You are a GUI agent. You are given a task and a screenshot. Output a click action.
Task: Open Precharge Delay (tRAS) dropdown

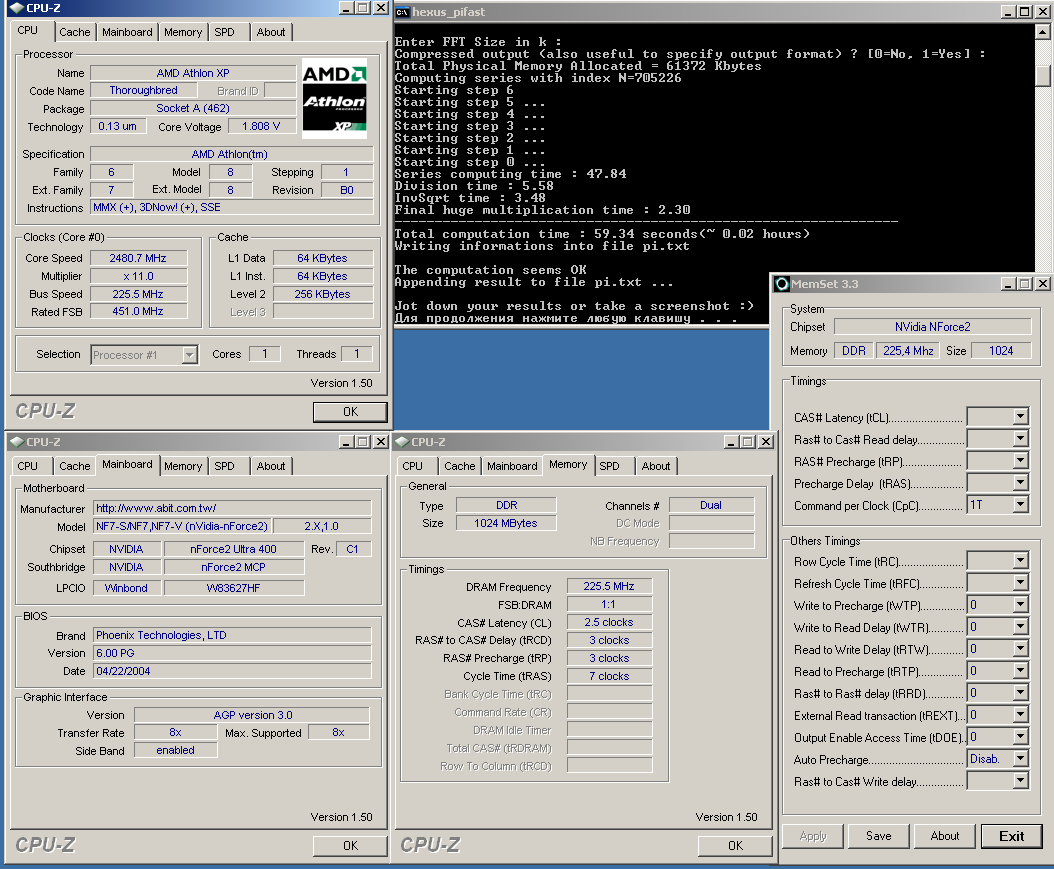click(1020, 483)
